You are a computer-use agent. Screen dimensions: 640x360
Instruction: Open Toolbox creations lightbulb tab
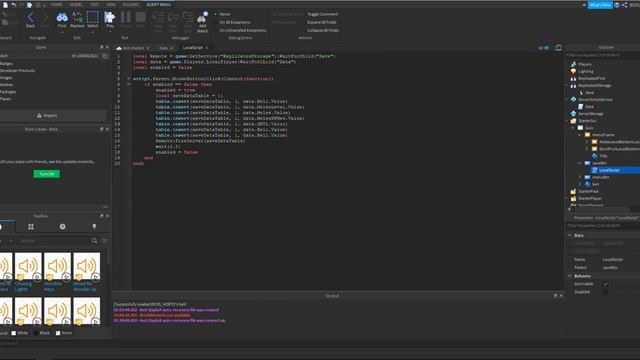(x=94, y=227)
